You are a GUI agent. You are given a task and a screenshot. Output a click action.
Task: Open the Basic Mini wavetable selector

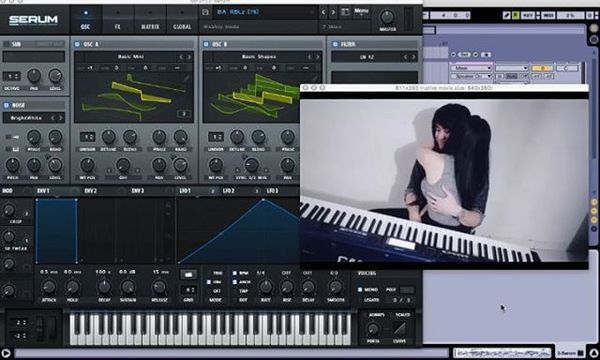130,57
